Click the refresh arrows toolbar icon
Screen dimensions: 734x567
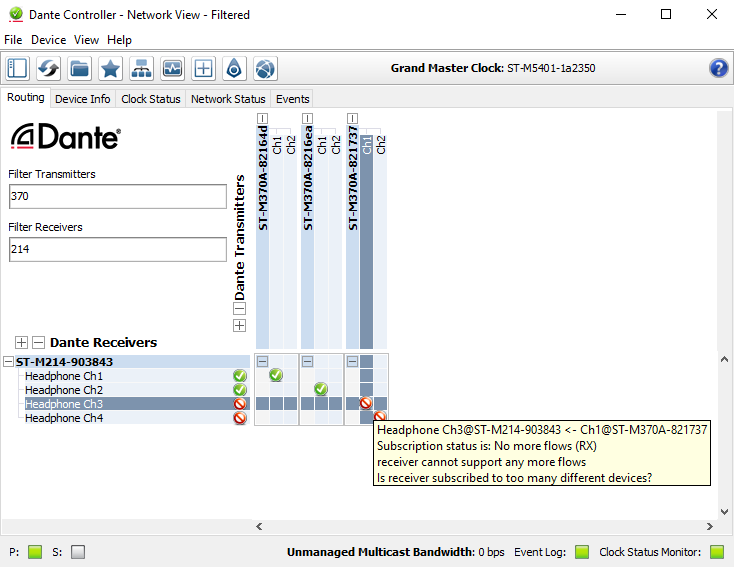point(48,68)
